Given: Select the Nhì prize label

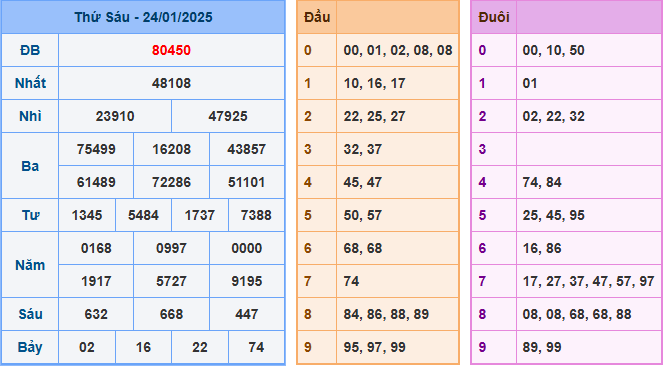Looking at the screenshot, I should click(x=30, y=116).
